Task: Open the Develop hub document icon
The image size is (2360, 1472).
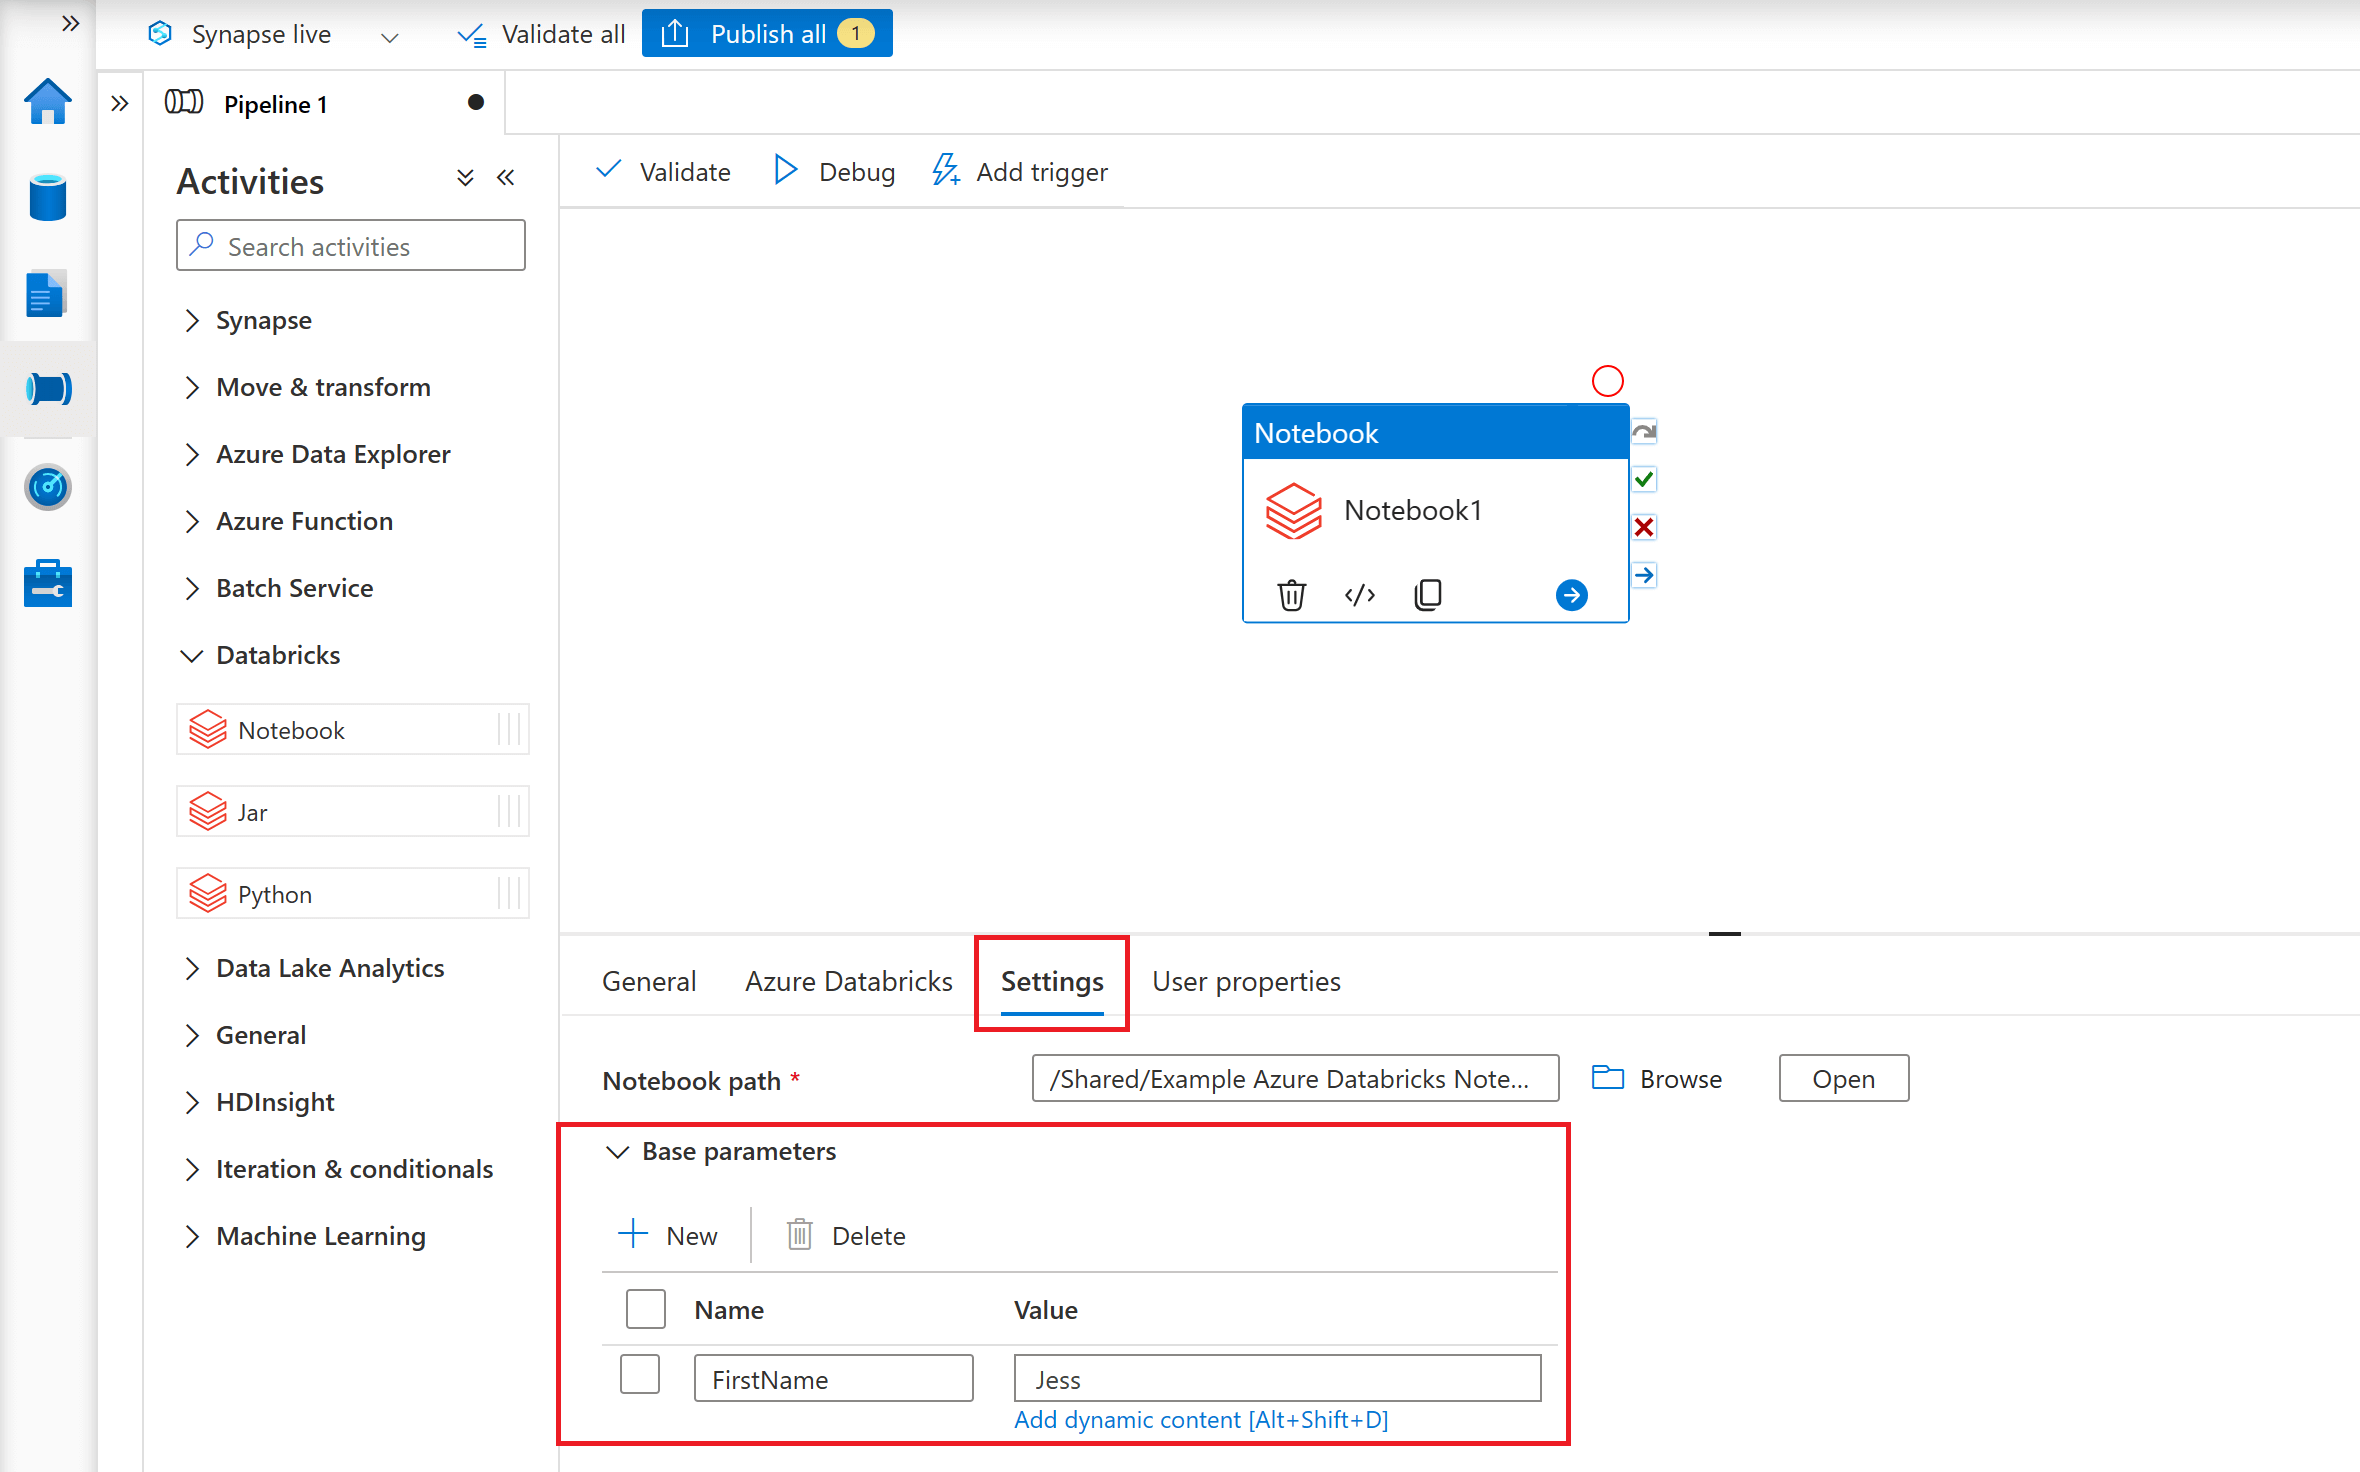Action: pos(46,294)
